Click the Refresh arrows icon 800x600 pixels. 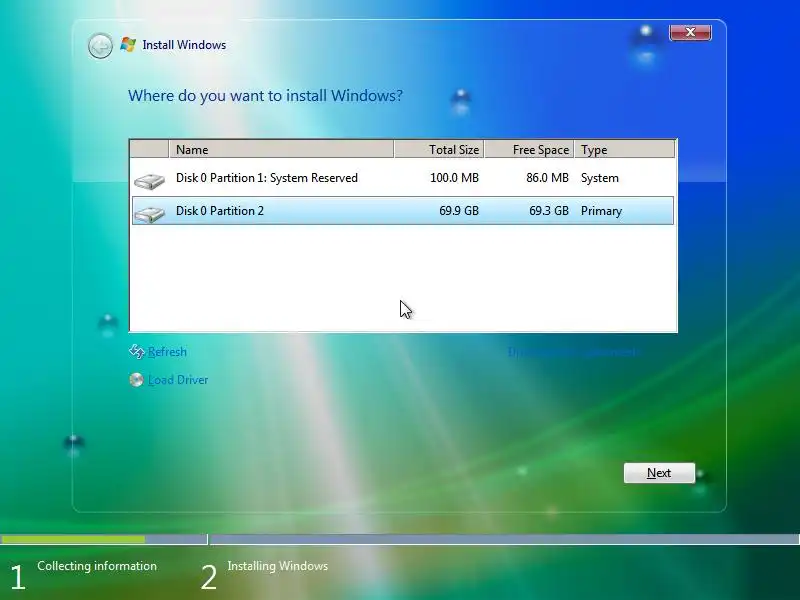(x=137, y=352)
